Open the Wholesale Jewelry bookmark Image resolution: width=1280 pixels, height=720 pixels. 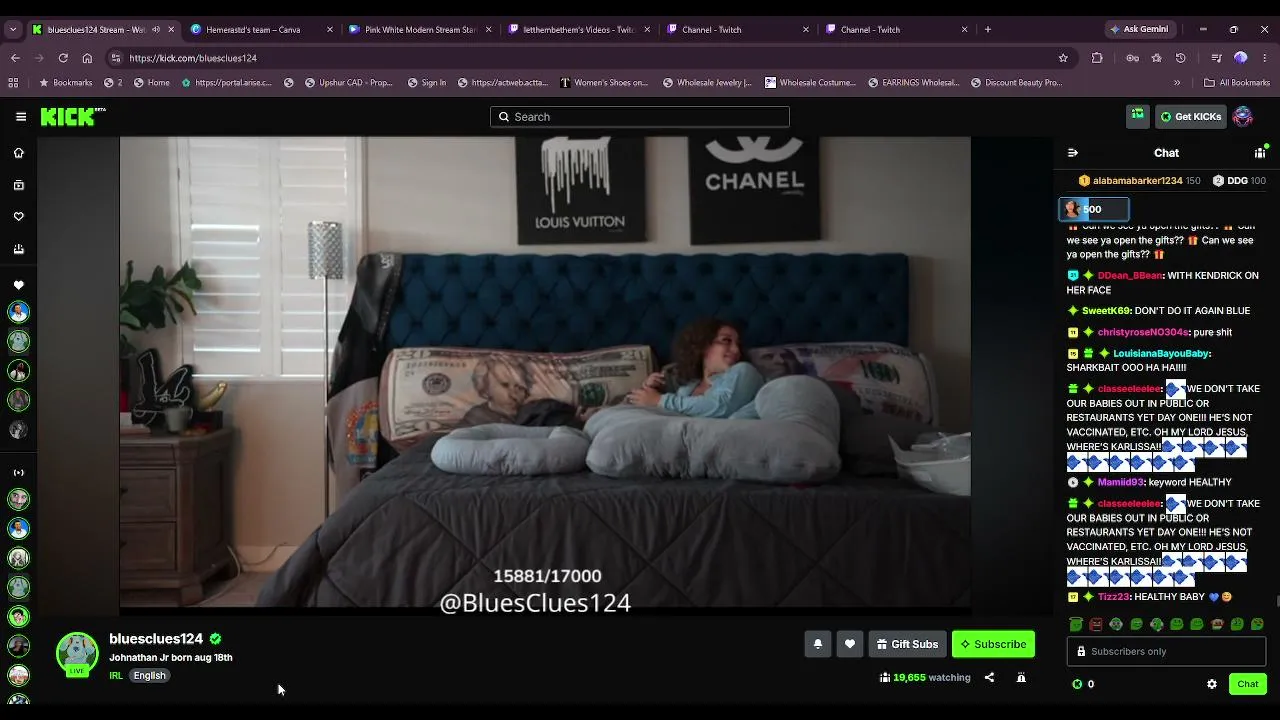(x=706, y=83)
